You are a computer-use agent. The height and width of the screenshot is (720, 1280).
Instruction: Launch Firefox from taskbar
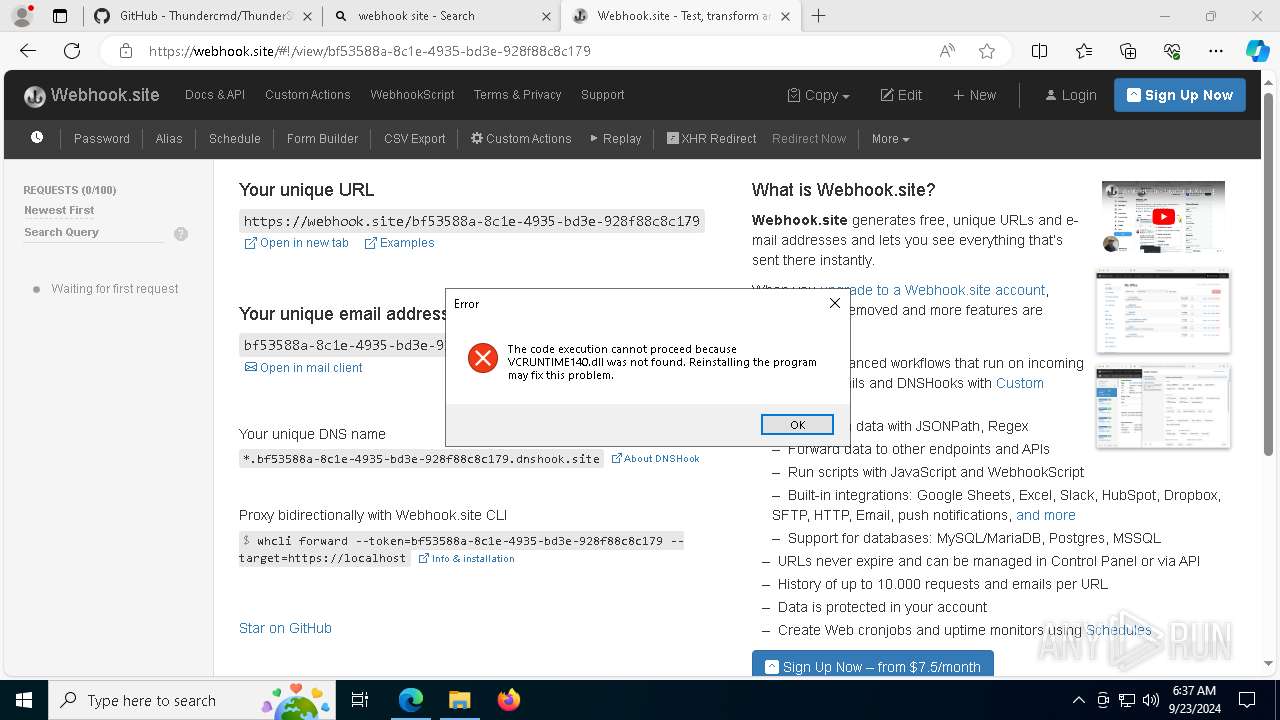(x=509, y=700)
